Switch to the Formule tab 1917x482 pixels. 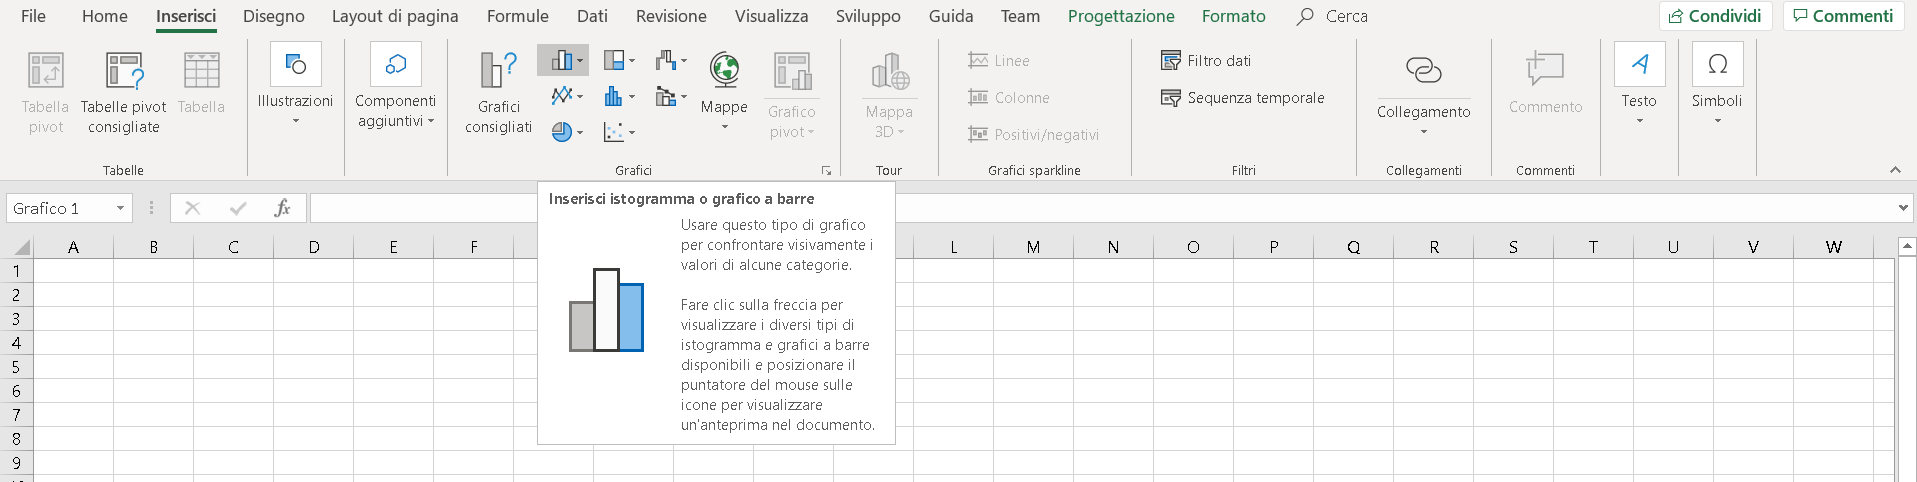[x=517, y=16]
